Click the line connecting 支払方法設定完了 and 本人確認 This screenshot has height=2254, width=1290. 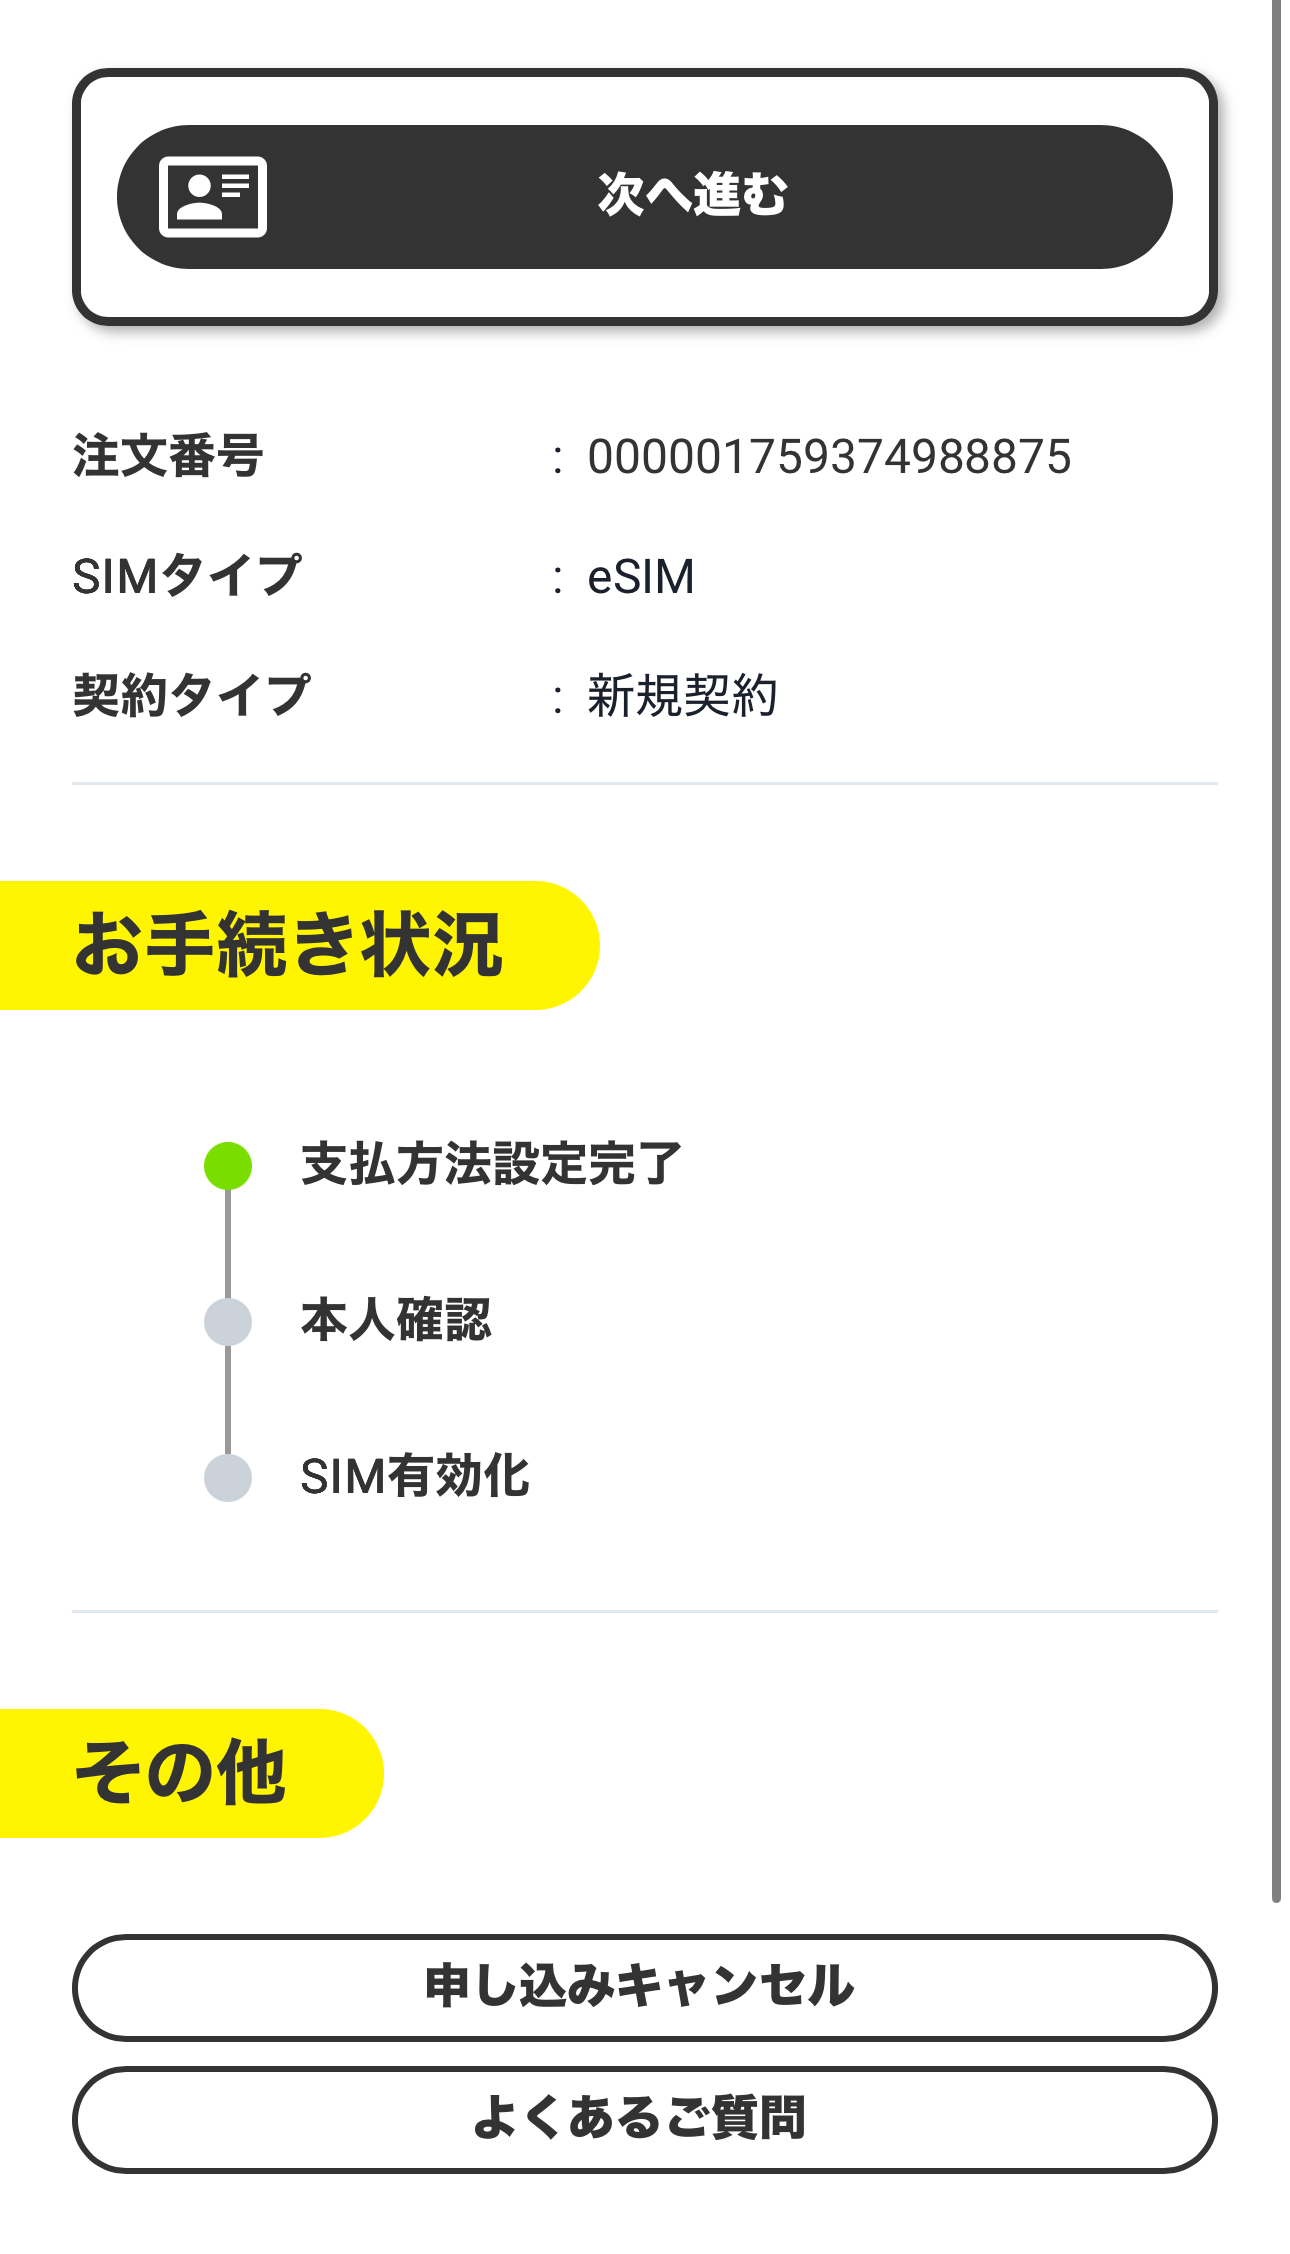point(228,1244)
